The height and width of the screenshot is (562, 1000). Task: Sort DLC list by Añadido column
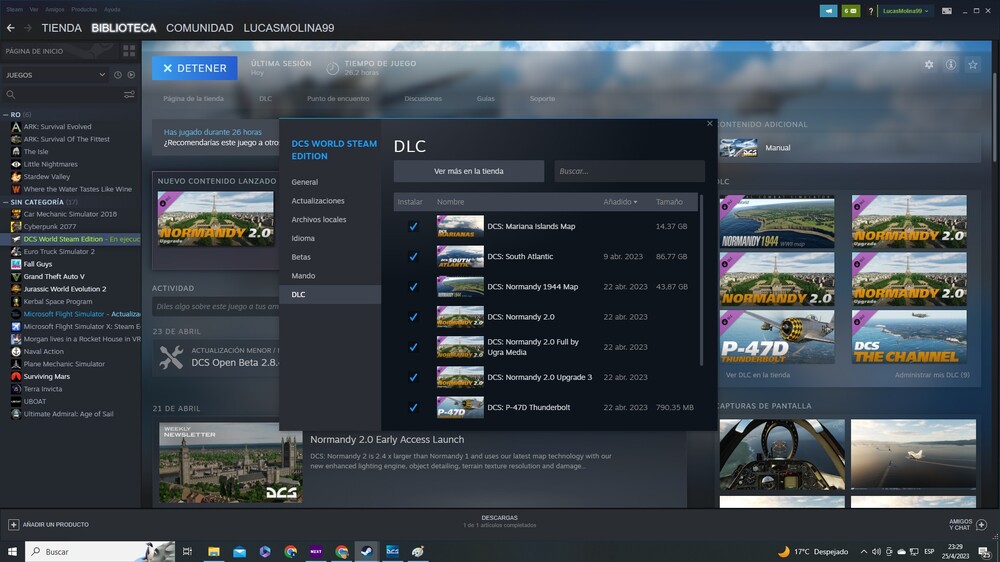(x=620, y=202)
